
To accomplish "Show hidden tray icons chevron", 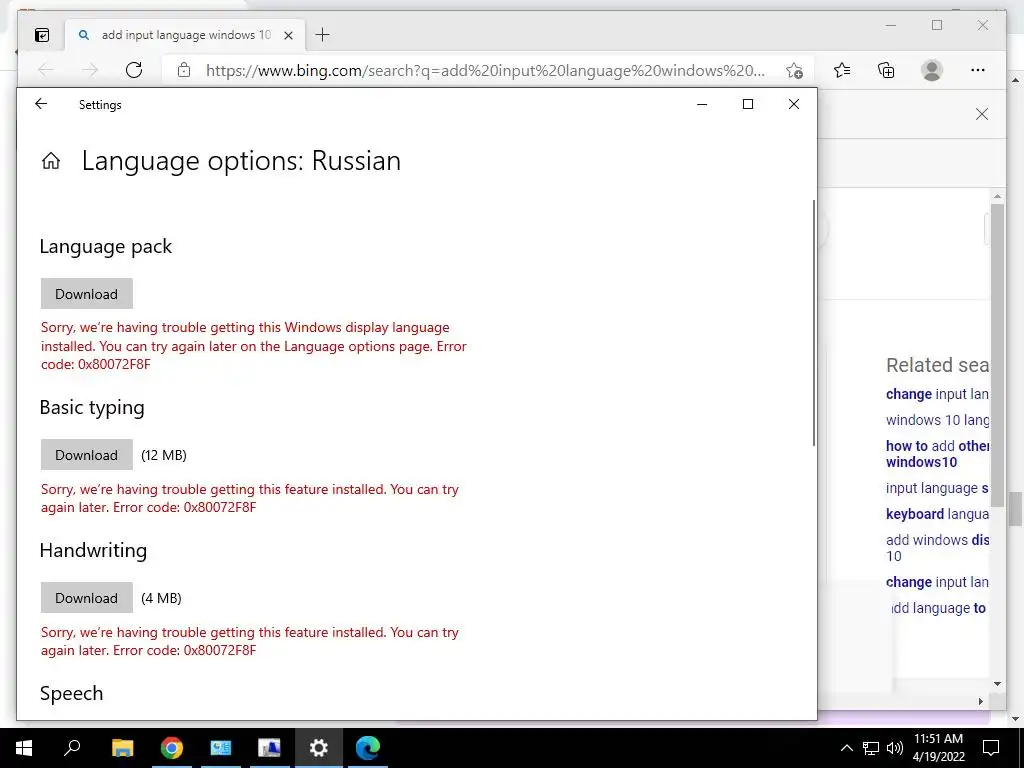I will coord(846,748).
